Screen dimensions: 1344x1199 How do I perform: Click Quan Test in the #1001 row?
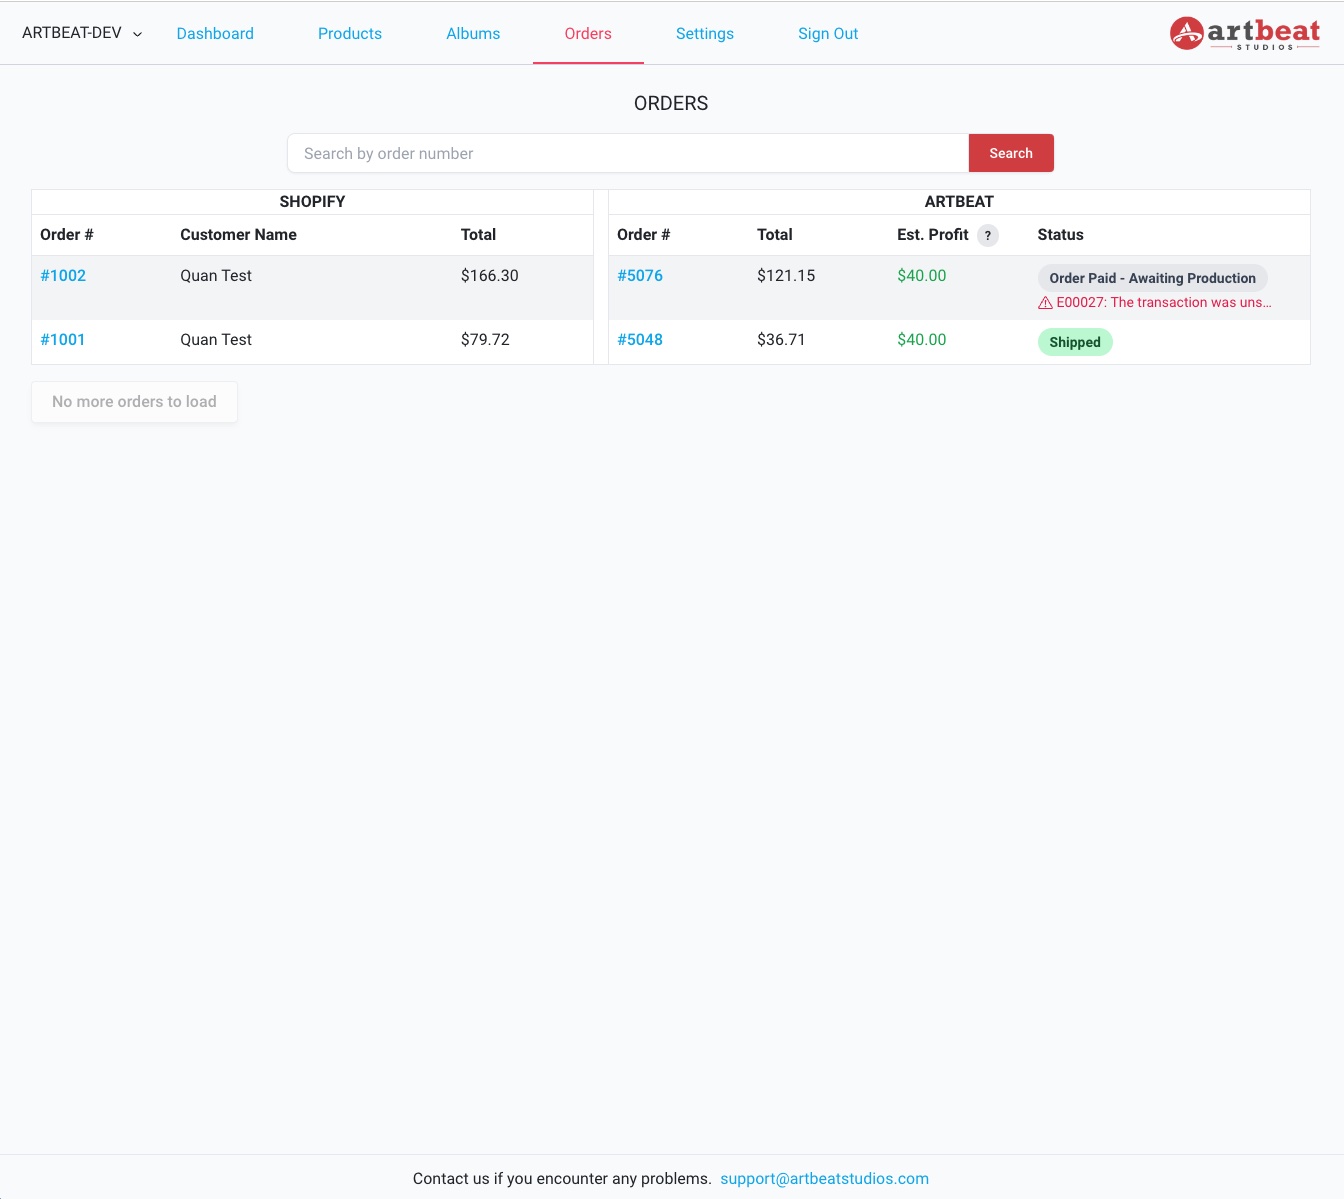point(216,340)
